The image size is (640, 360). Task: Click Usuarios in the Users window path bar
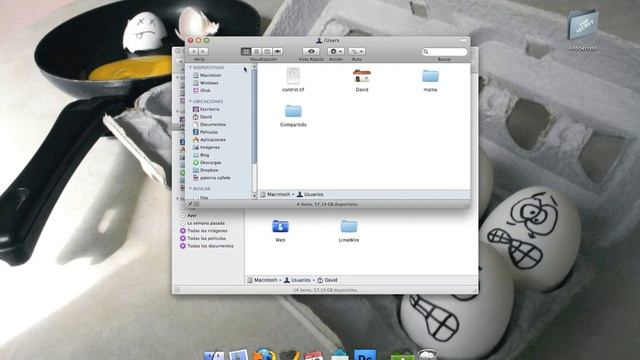tap(310, 194)
